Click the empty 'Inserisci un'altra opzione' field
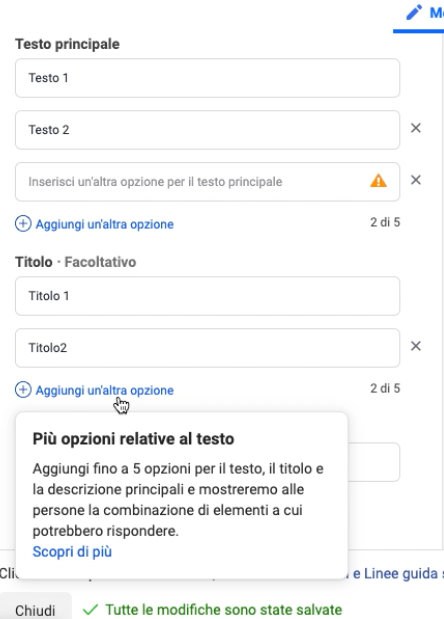The image size is (444, 619). point(207,182)
